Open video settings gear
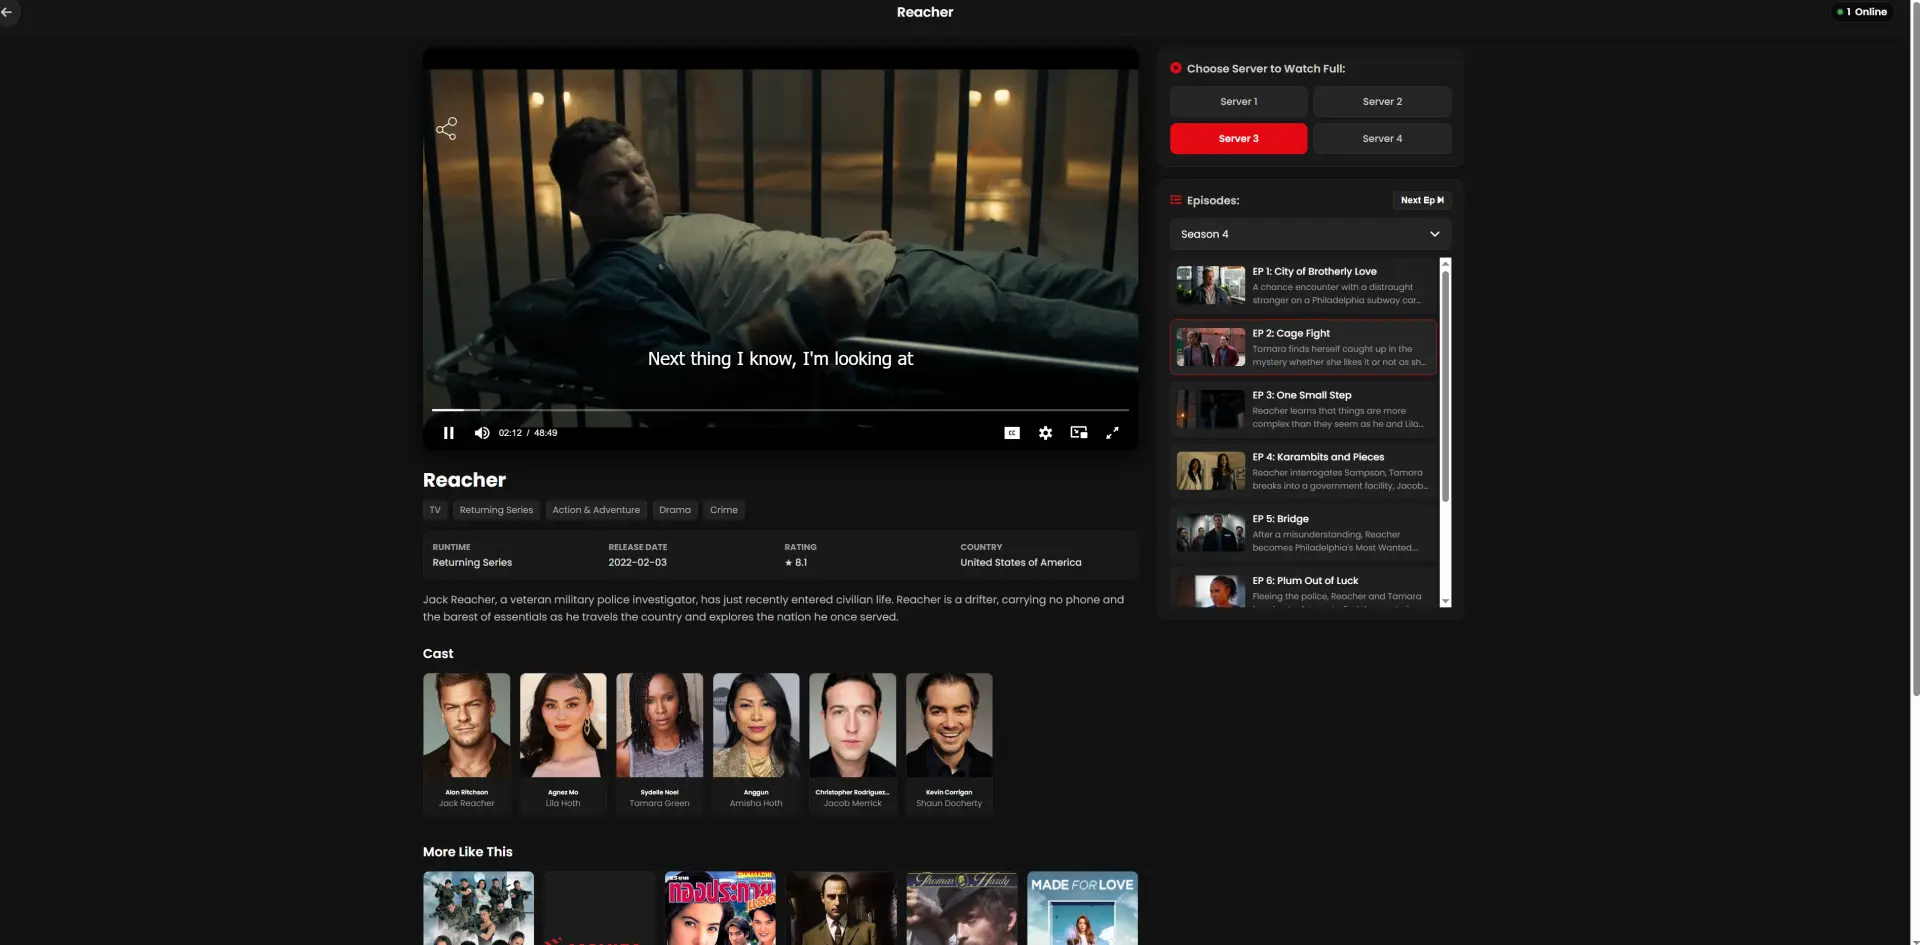This screenshot has width=1920, height=945. (x=1045, y=433)
